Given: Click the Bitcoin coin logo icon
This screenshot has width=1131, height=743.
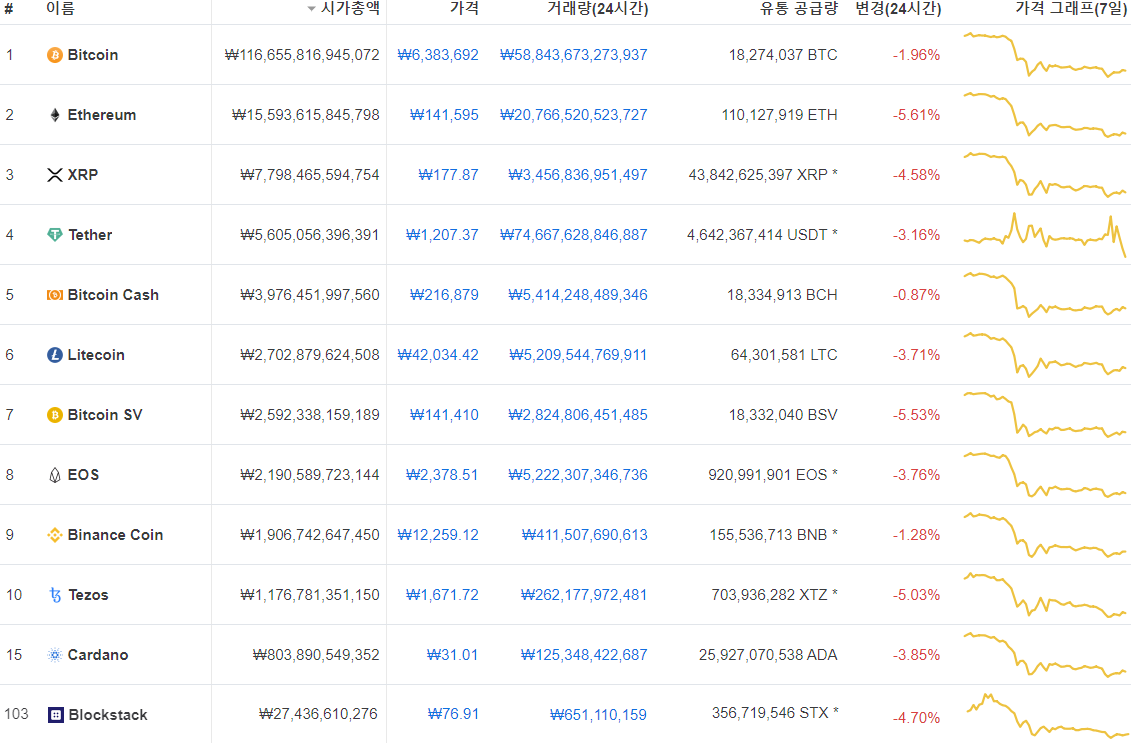Looking at the screenshot, I should point(55,55).
